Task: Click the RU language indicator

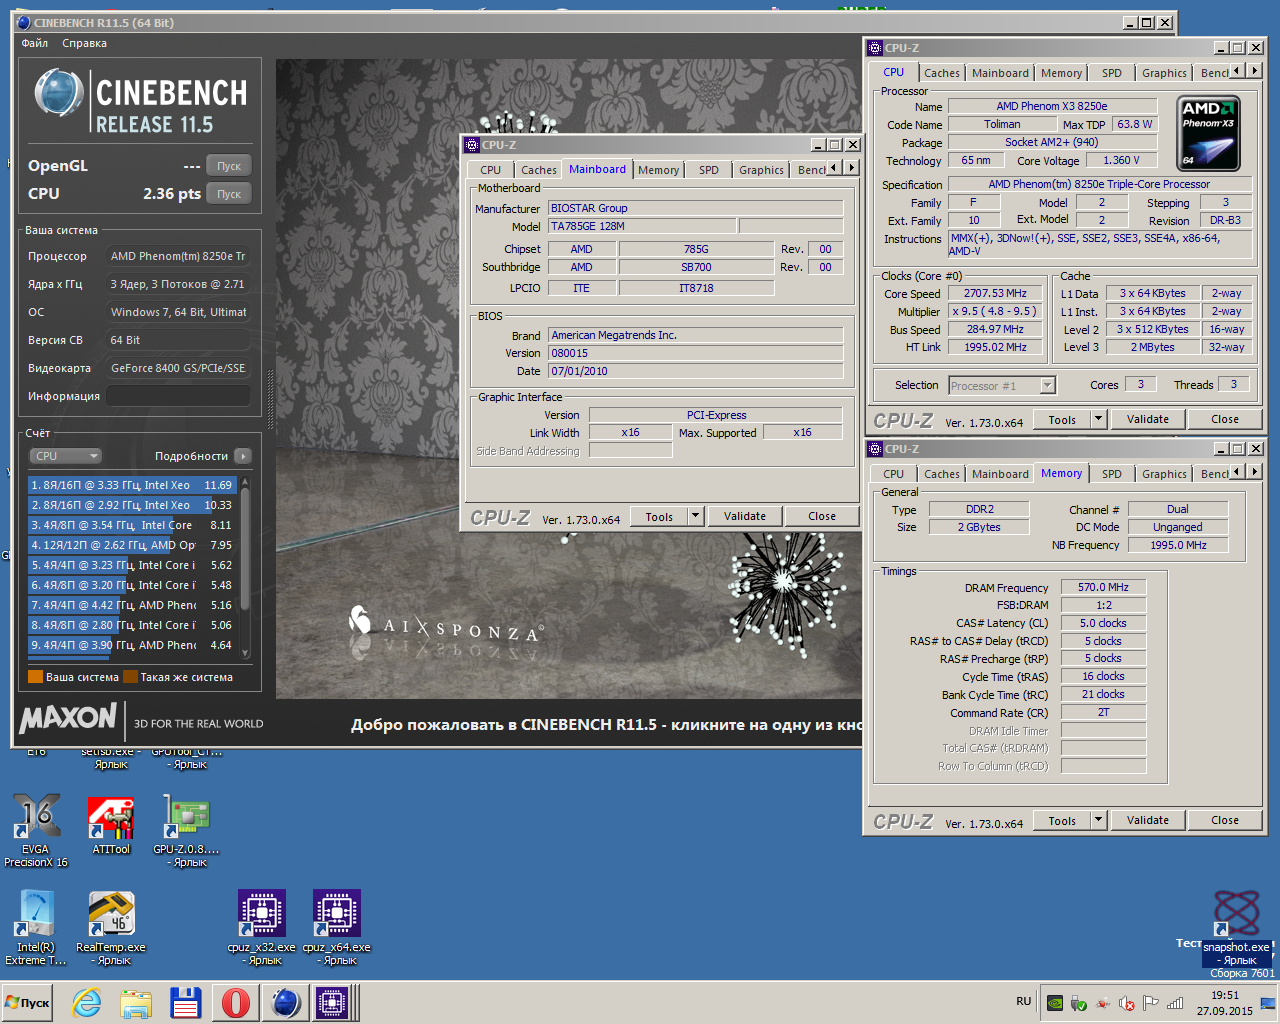Action: tap(1023, 1001)
